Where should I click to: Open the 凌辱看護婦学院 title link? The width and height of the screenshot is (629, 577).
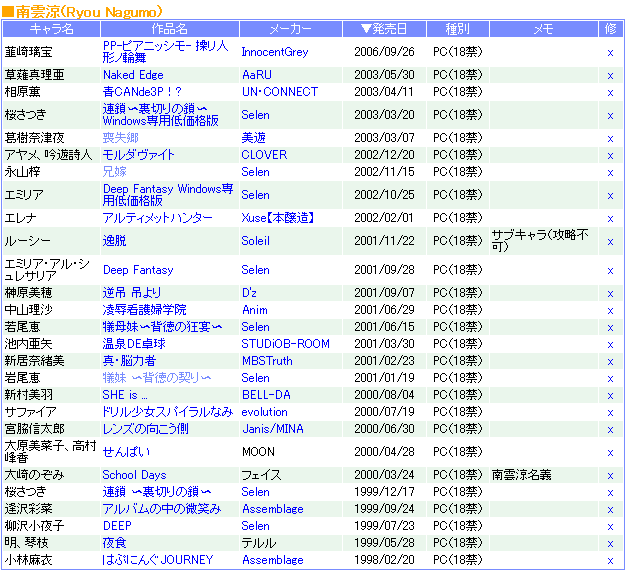pos(144,310)
